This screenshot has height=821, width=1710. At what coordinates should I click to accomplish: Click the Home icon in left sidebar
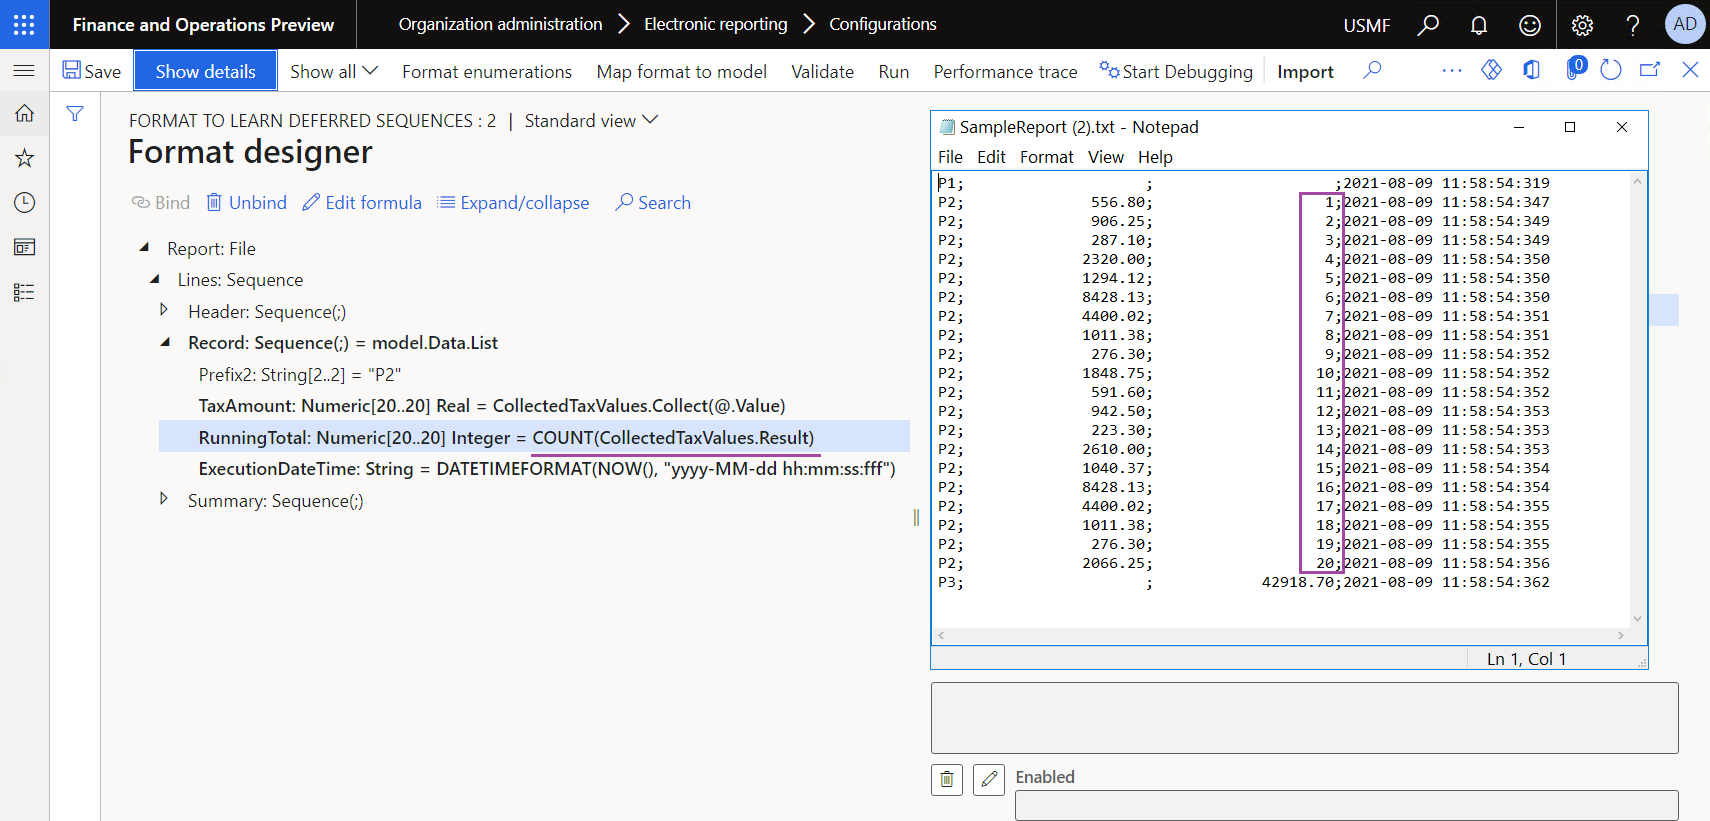point(24,114)
